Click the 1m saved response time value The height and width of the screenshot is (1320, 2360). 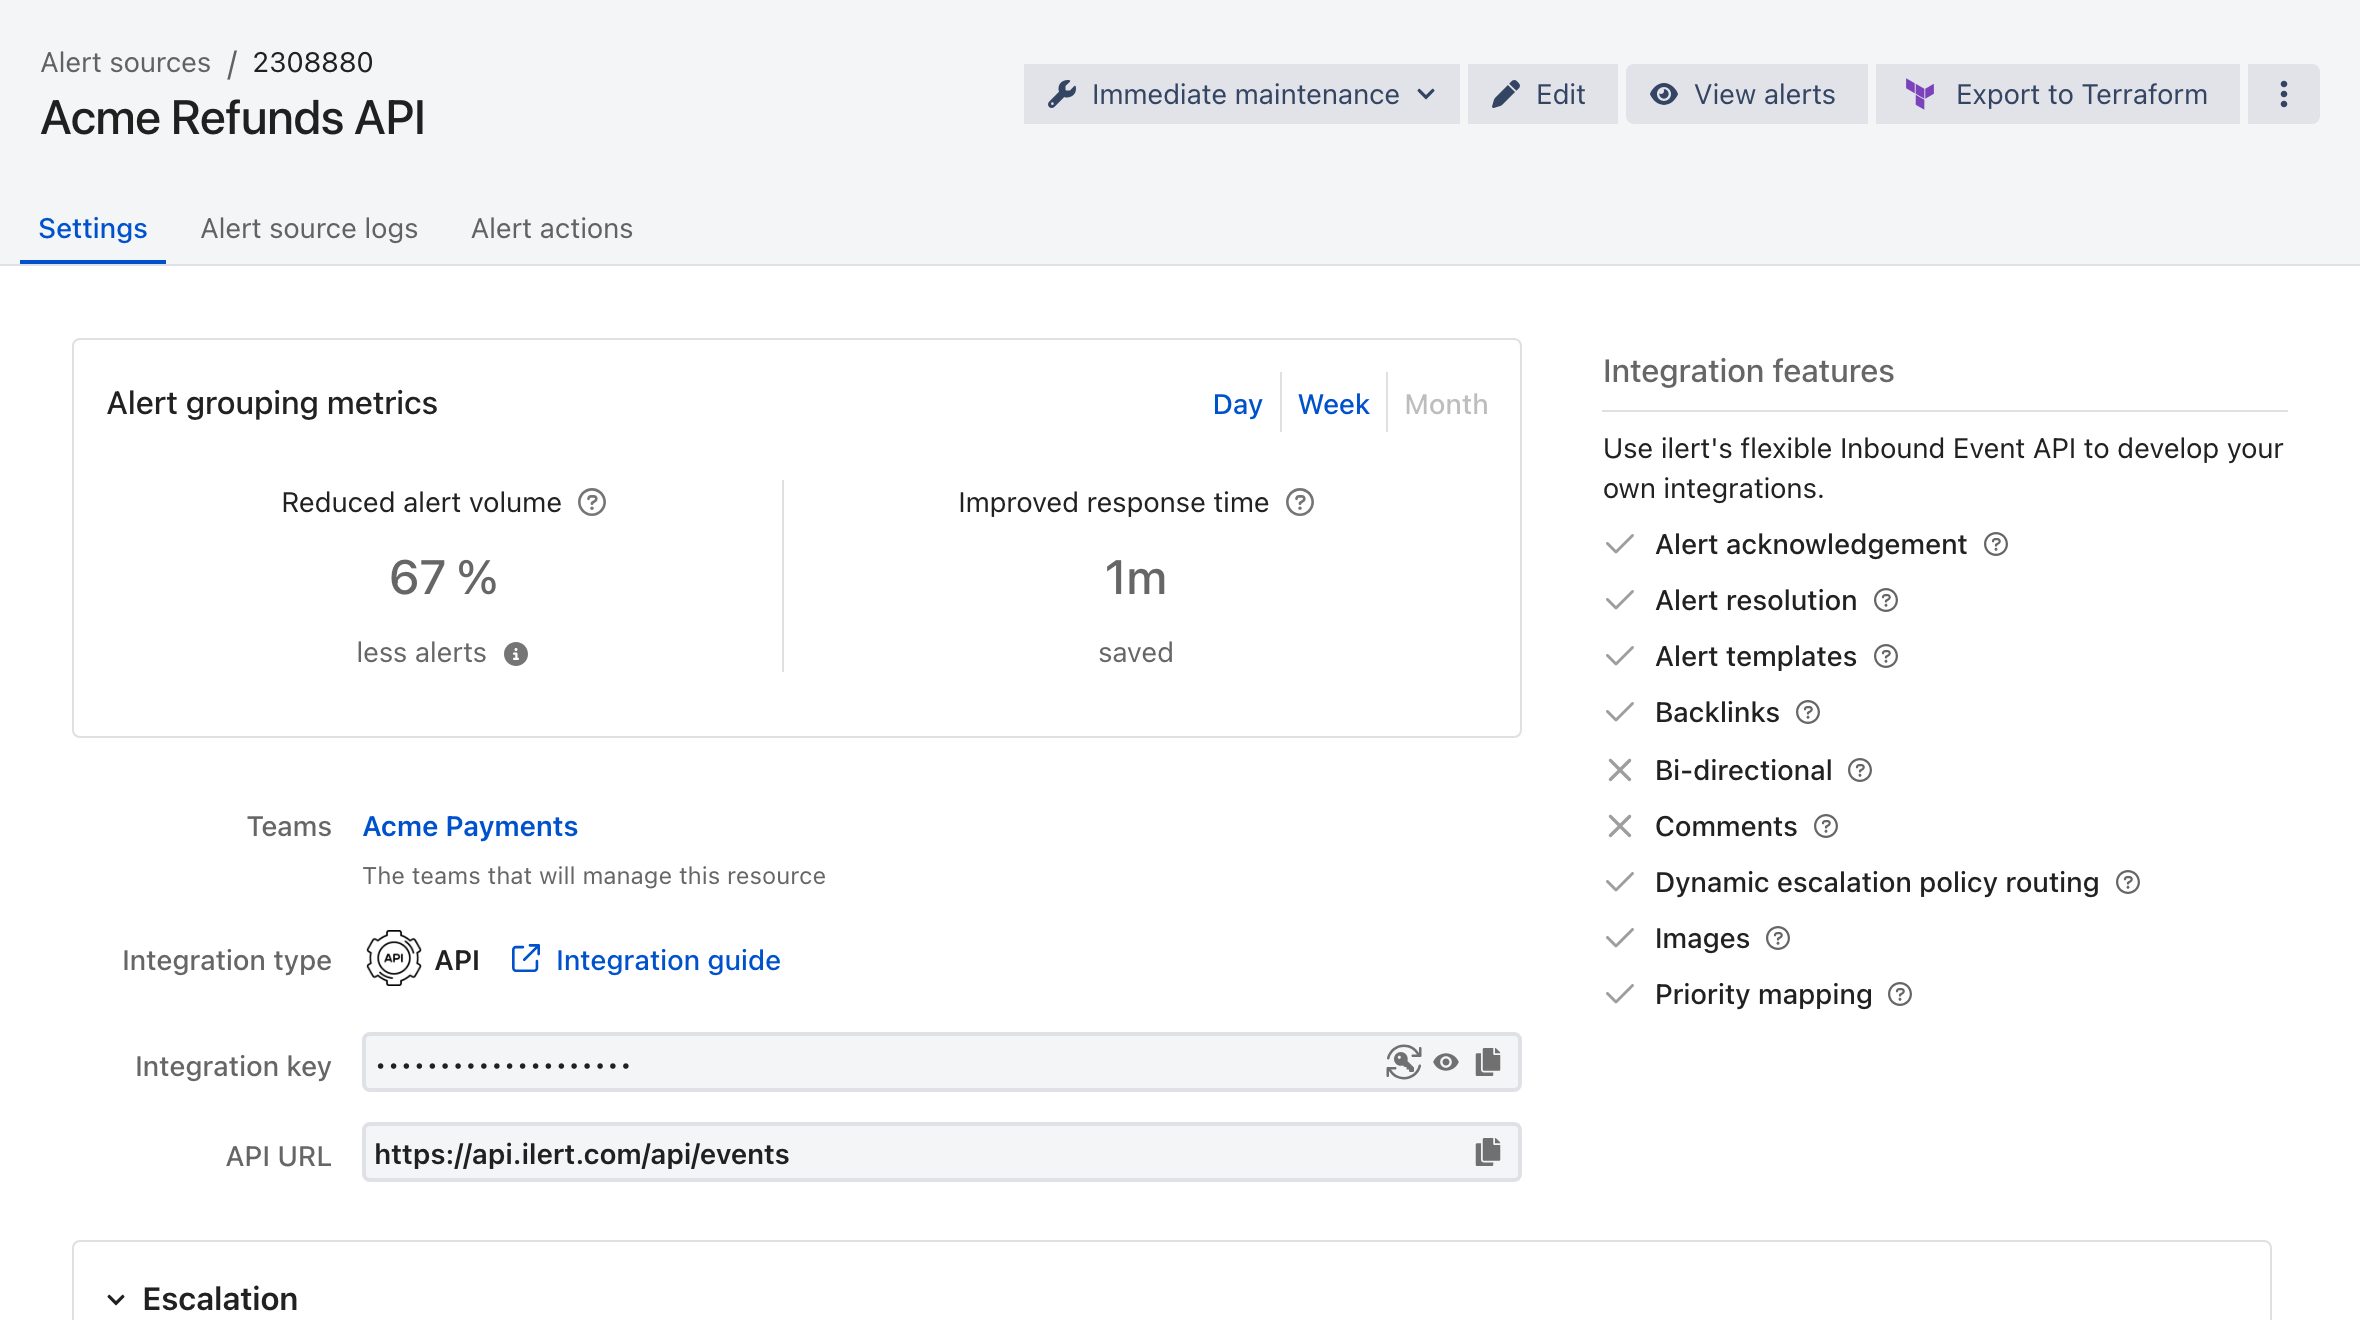click(1135, 578)
